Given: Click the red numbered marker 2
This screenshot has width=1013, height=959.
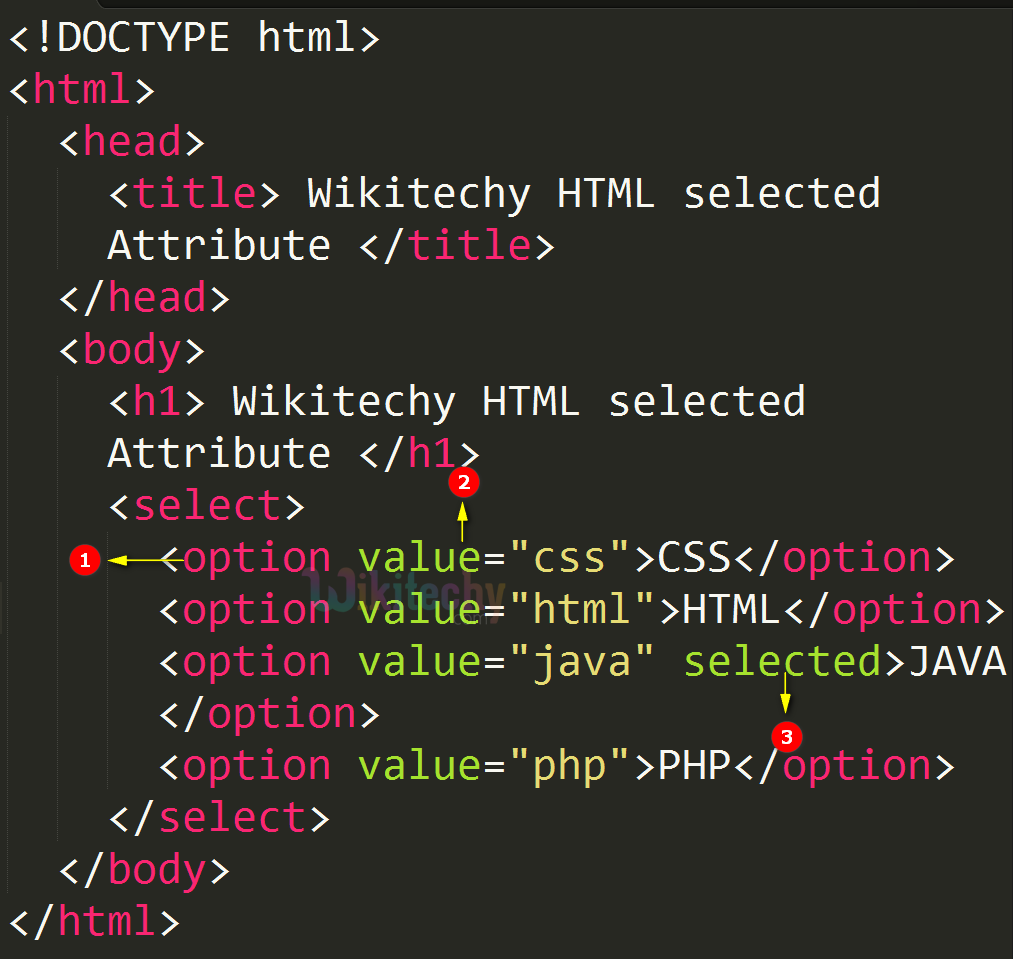Looking at the screenshot, I should [x=464, y=483].
